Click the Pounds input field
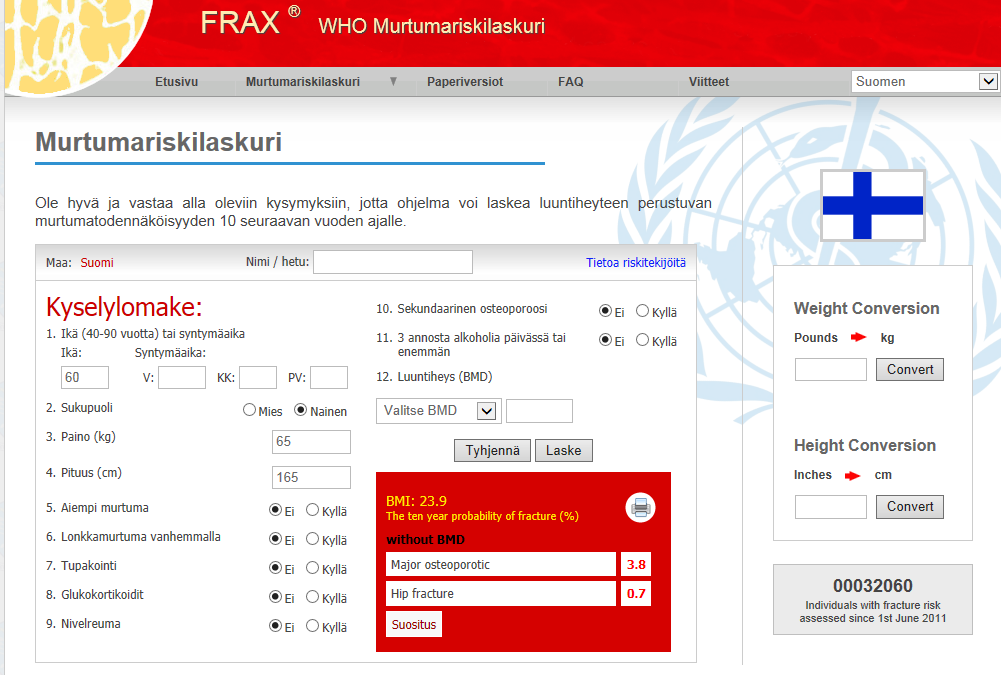 point(831,369)
